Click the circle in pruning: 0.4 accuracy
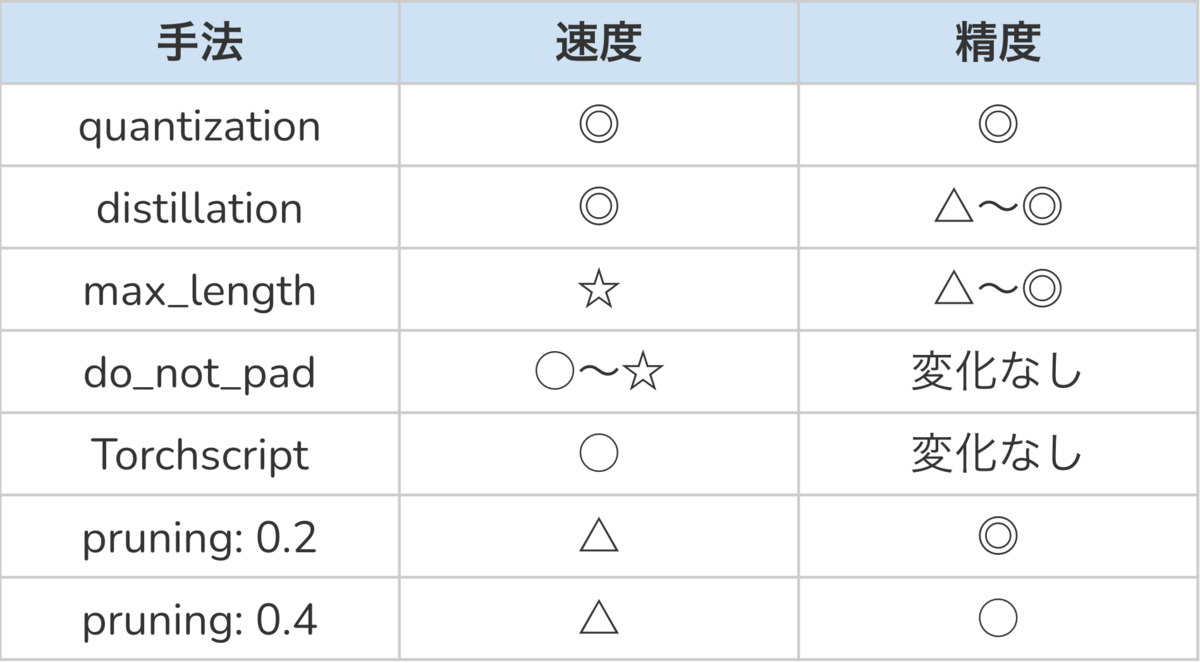Viewport: 1200px width, 663px height. [998, 618]
